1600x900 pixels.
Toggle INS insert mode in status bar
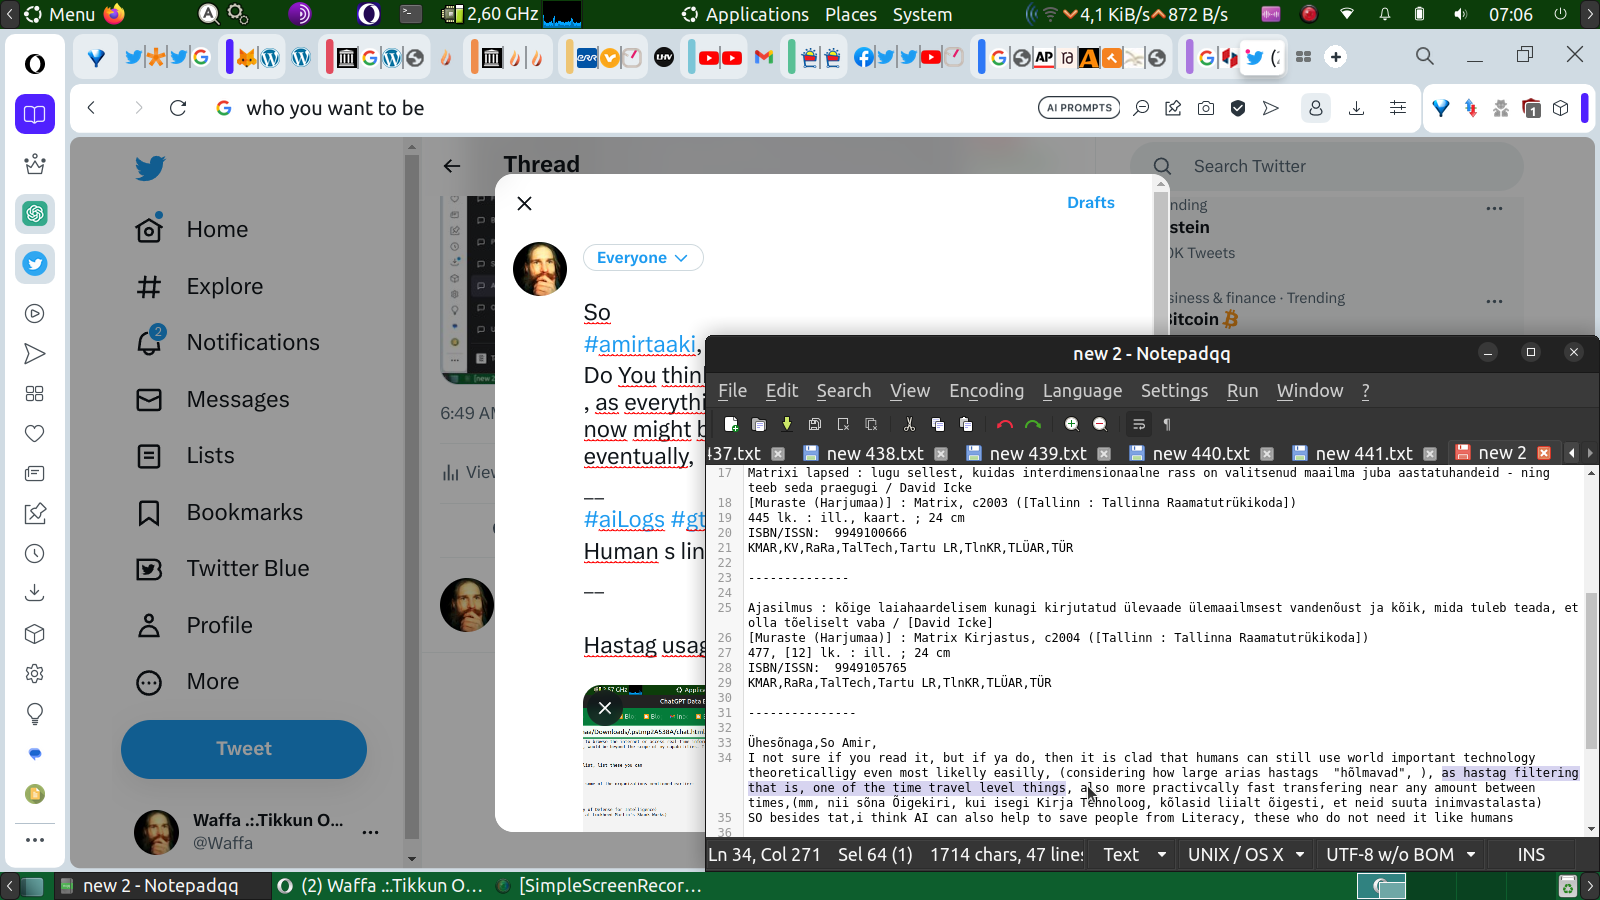(x=1530, y=855)
